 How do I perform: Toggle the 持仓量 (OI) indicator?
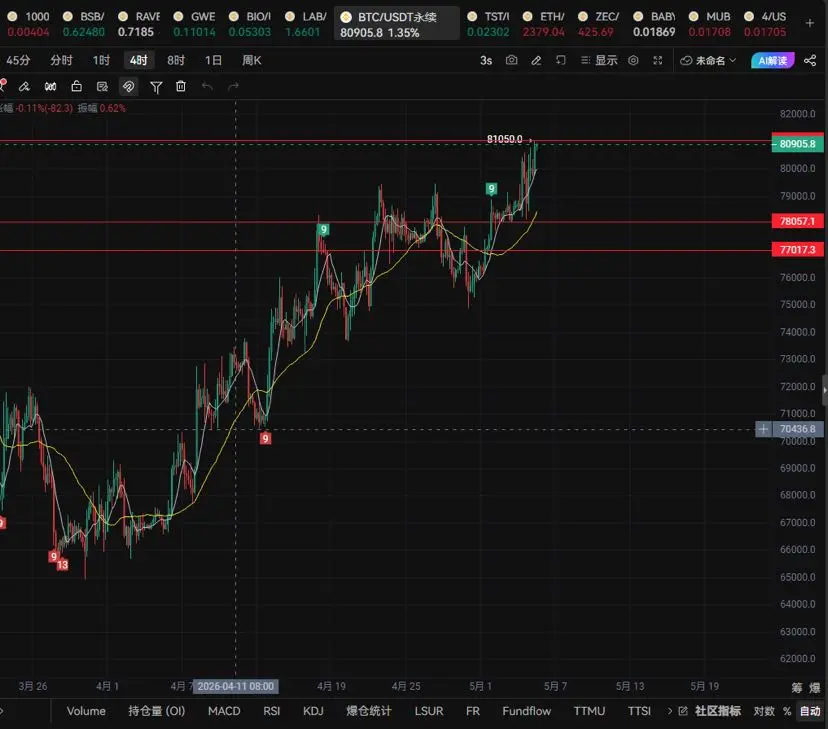point(157,711)
